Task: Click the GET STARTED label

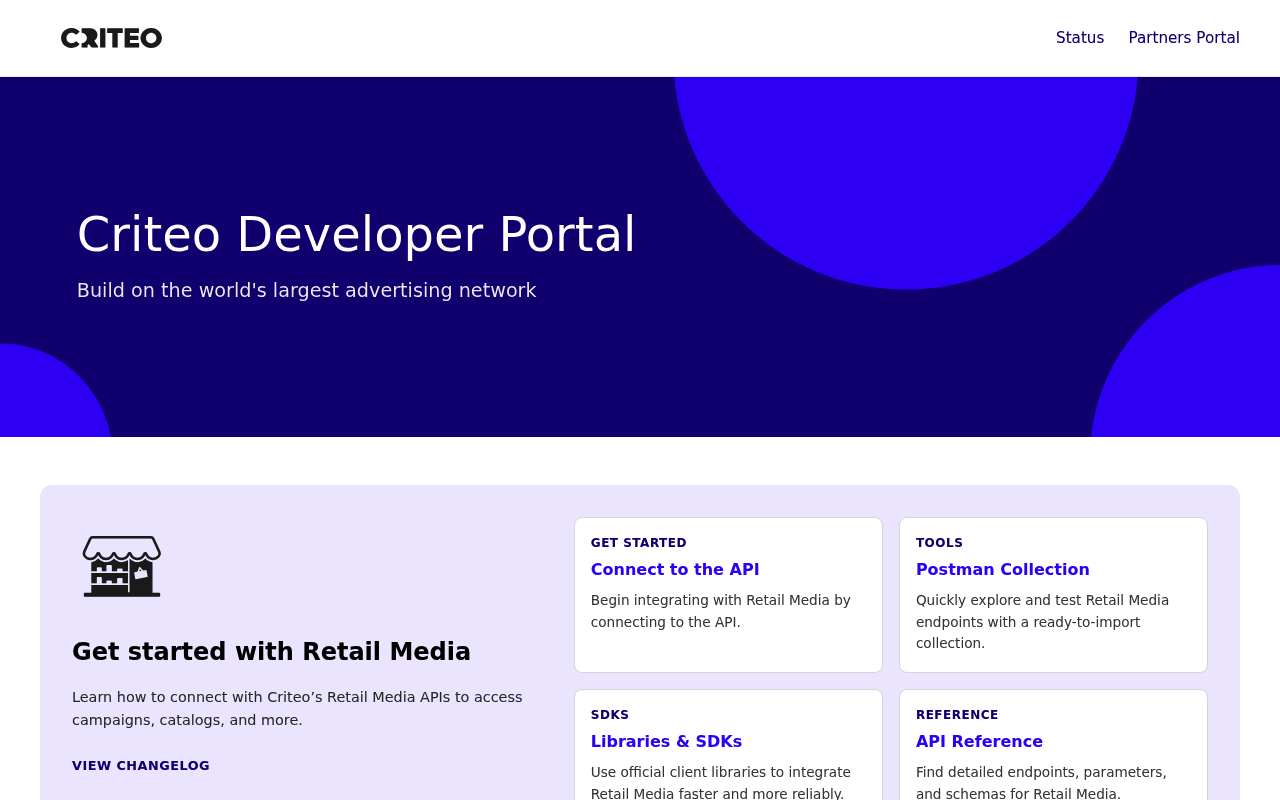Action: point(639,543)
